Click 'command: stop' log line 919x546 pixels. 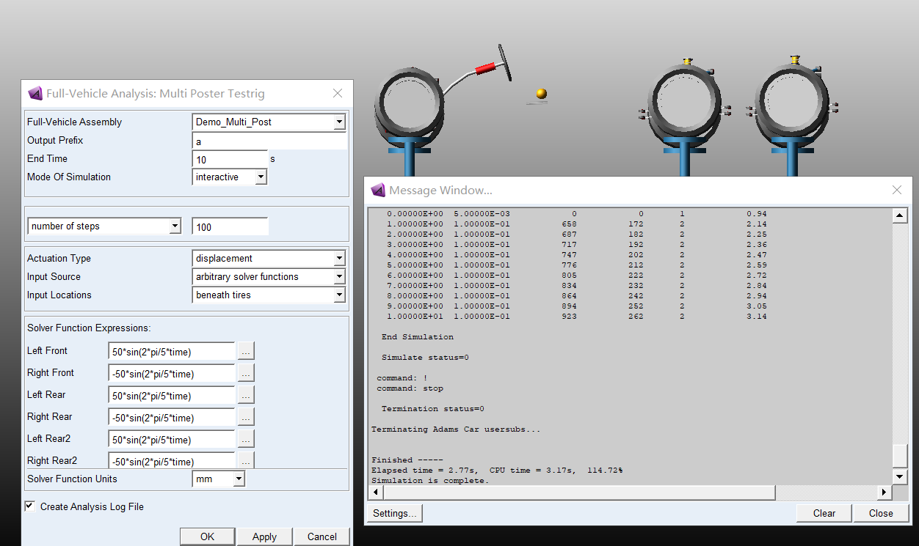click(x=410, y=388)
